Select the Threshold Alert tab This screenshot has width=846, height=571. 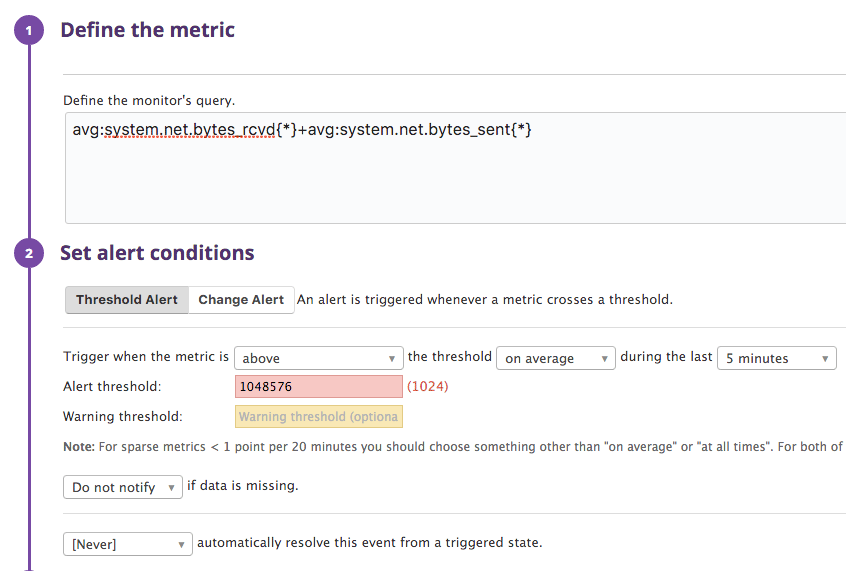(x=127, y=300)
